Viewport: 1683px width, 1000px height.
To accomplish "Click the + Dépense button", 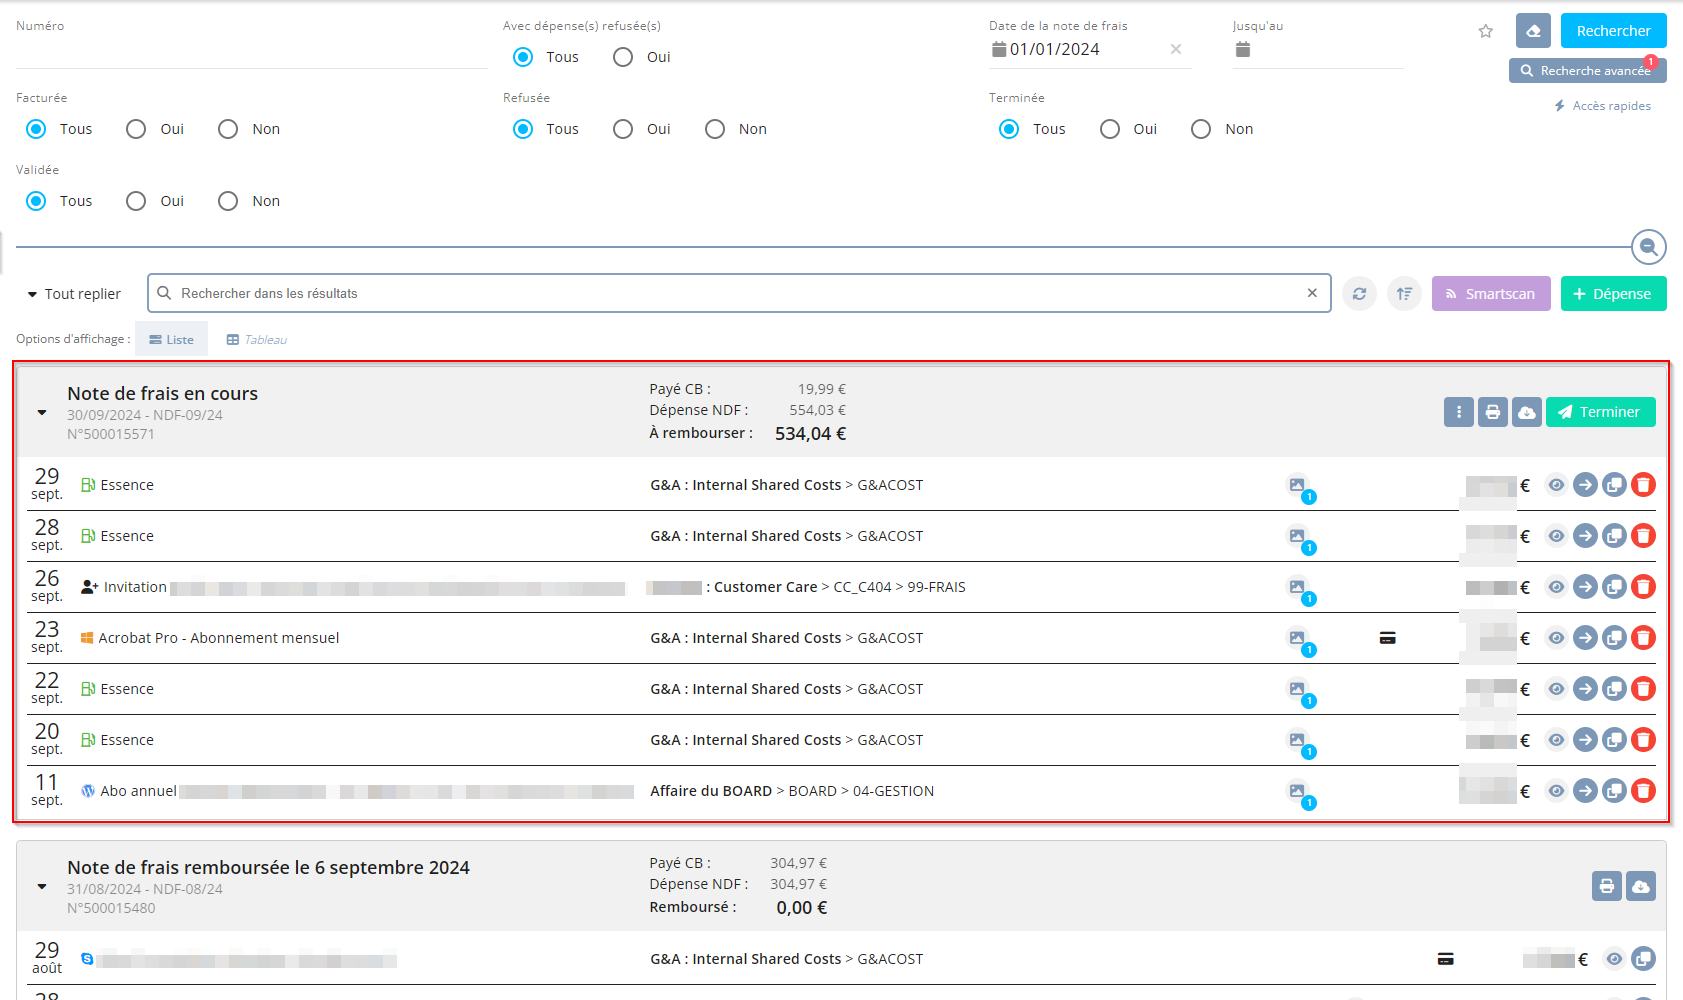I will click(x=1613, y=294).
